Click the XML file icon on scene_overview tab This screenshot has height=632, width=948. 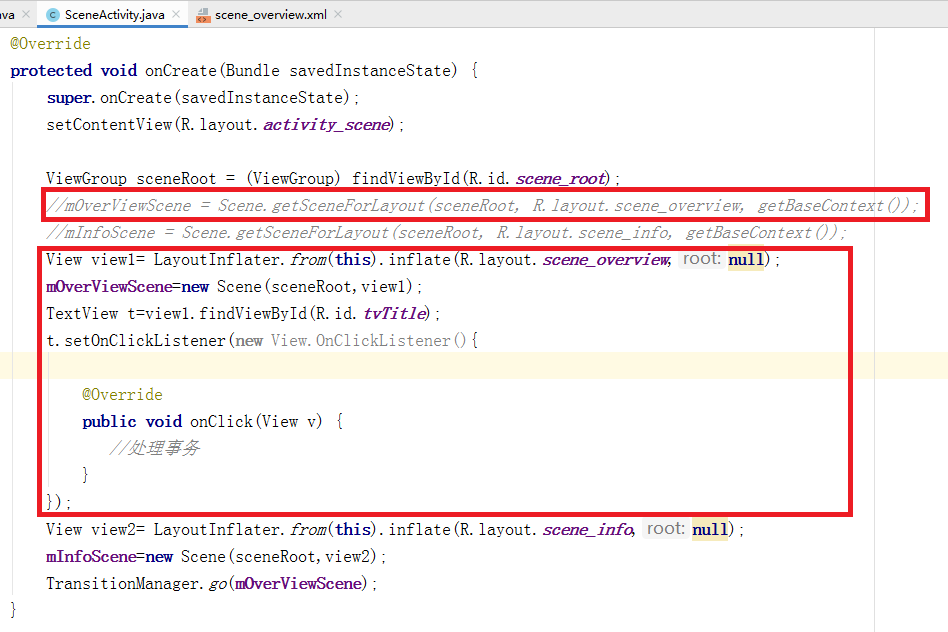click(x=203, y=15)
